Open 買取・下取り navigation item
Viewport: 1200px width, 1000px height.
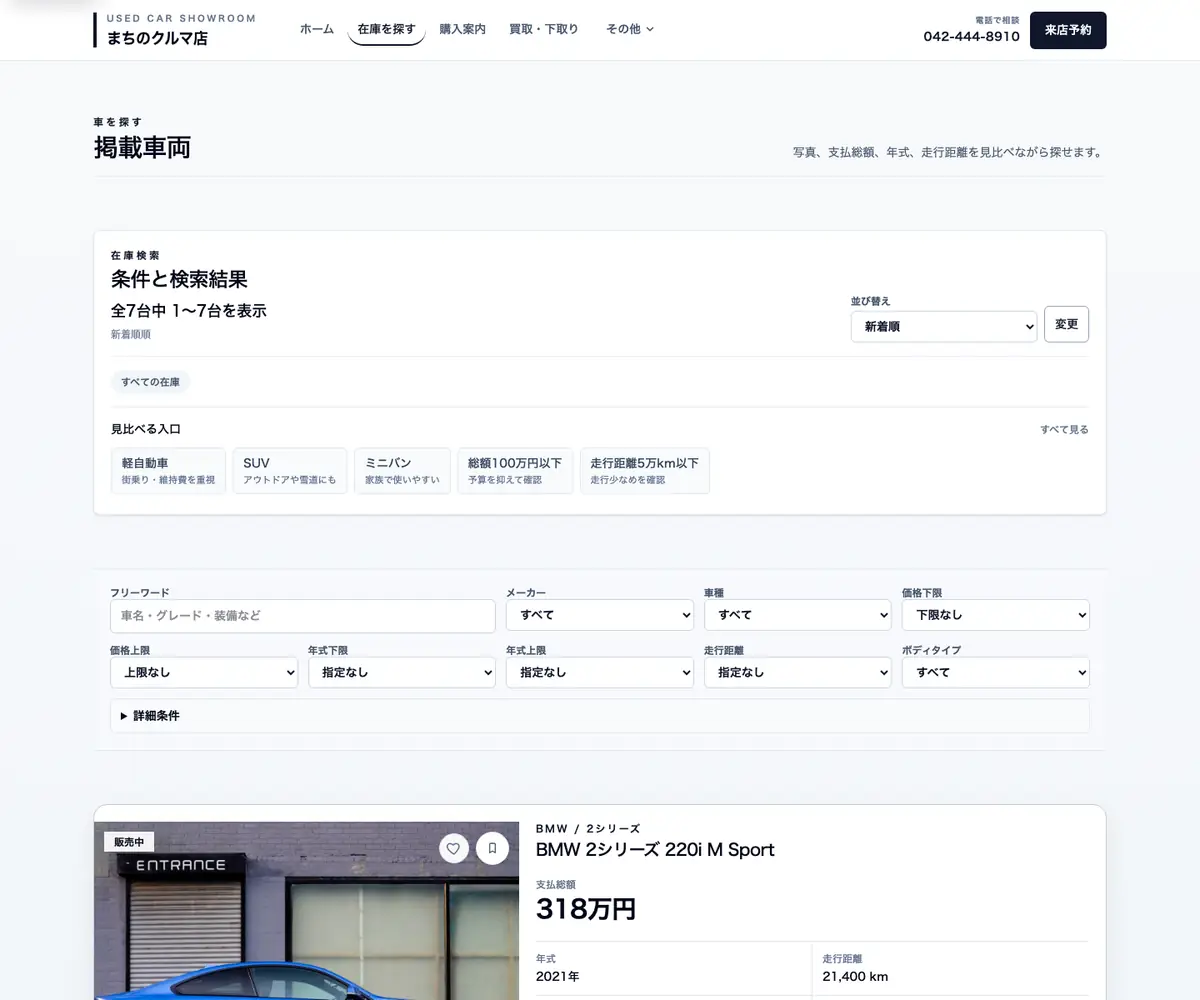pos(544,30)
